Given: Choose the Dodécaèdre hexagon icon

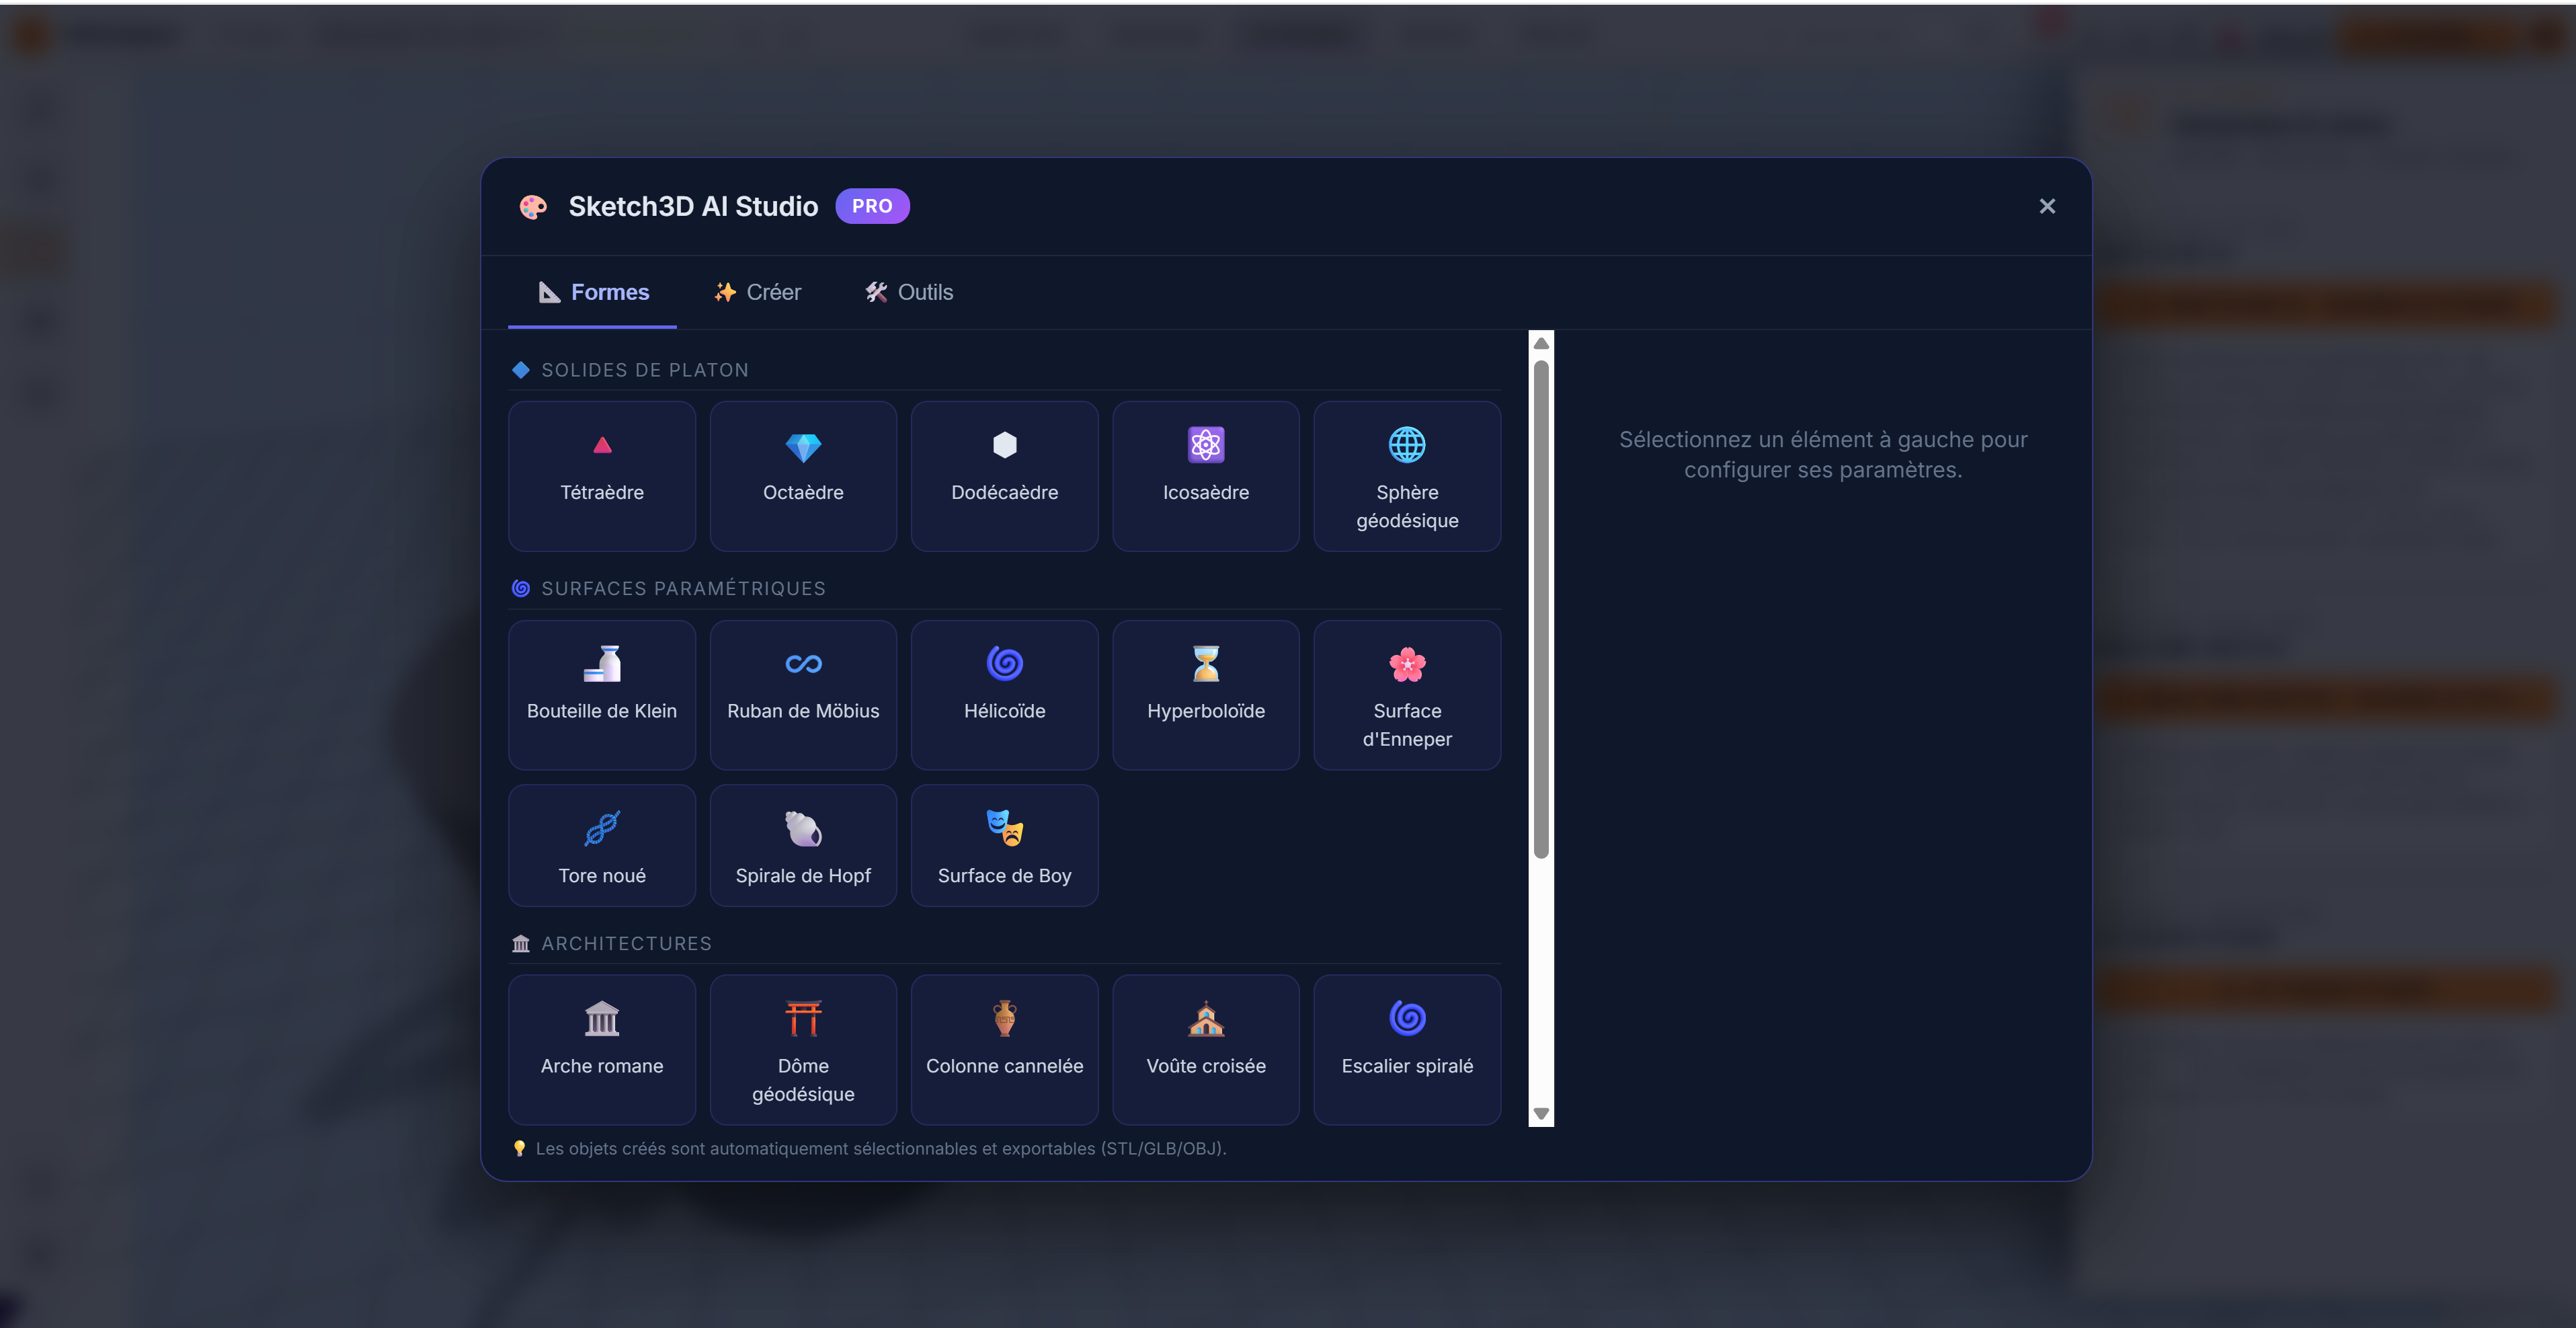Looking at the screenshot, I should tap(1004, 445).
